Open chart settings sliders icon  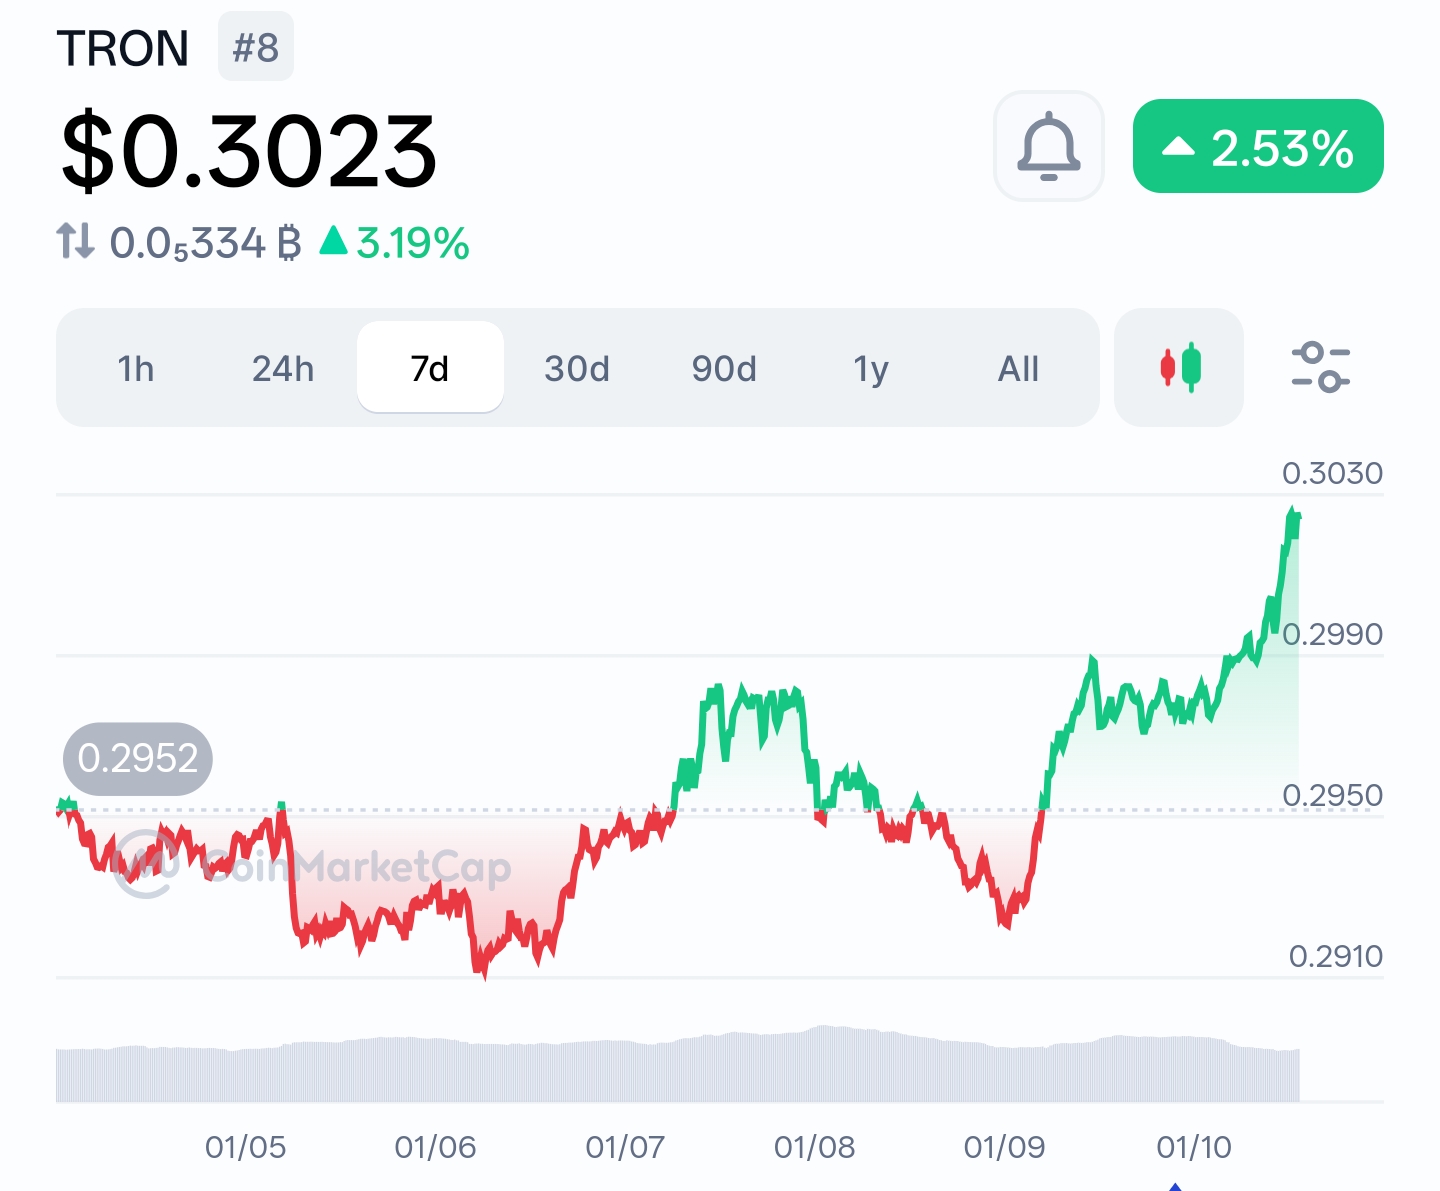(1320, 367)
